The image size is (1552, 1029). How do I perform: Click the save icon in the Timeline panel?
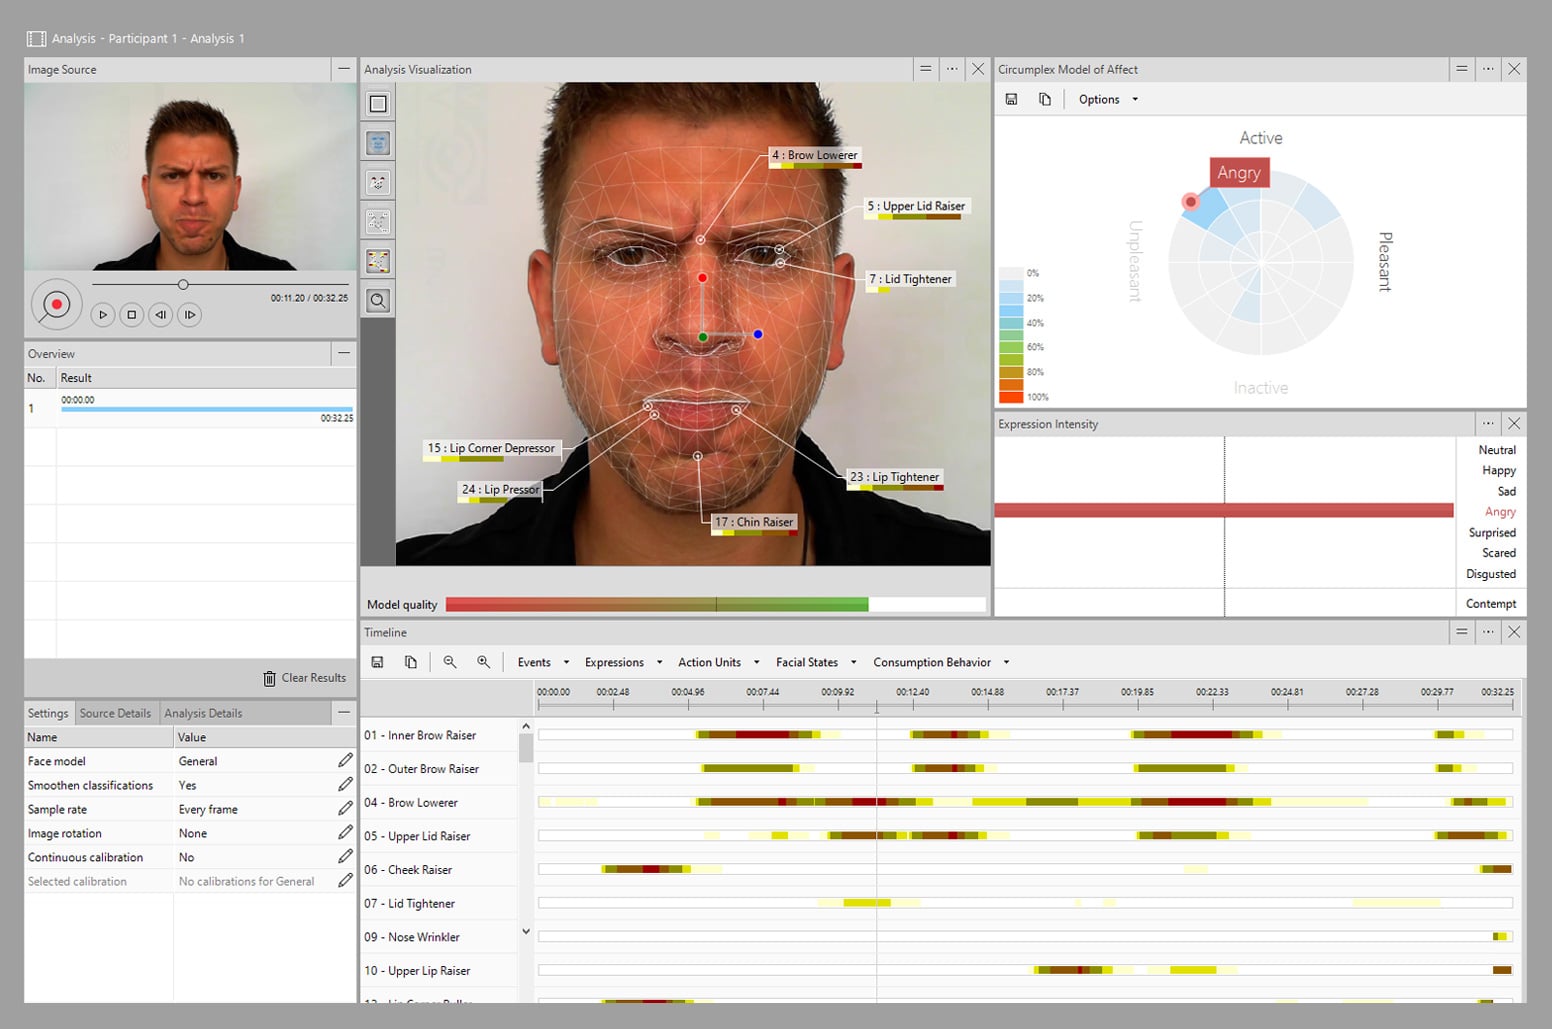click(378, 661)
